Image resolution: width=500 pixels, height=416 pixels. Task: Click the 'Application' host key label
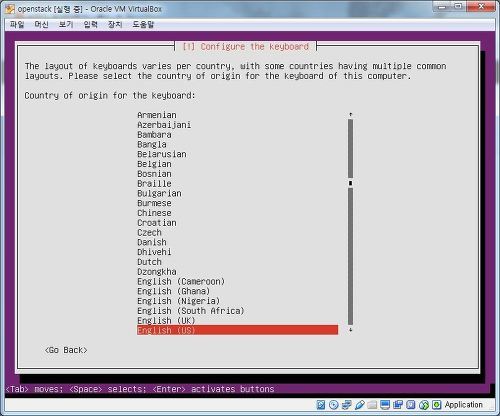pos(463,405)
